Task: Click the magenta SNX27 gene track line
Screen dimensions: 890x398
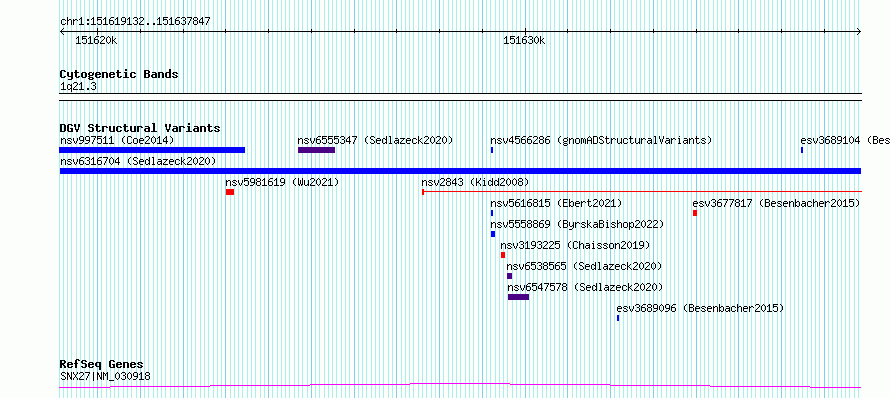Action: (460, 386)
